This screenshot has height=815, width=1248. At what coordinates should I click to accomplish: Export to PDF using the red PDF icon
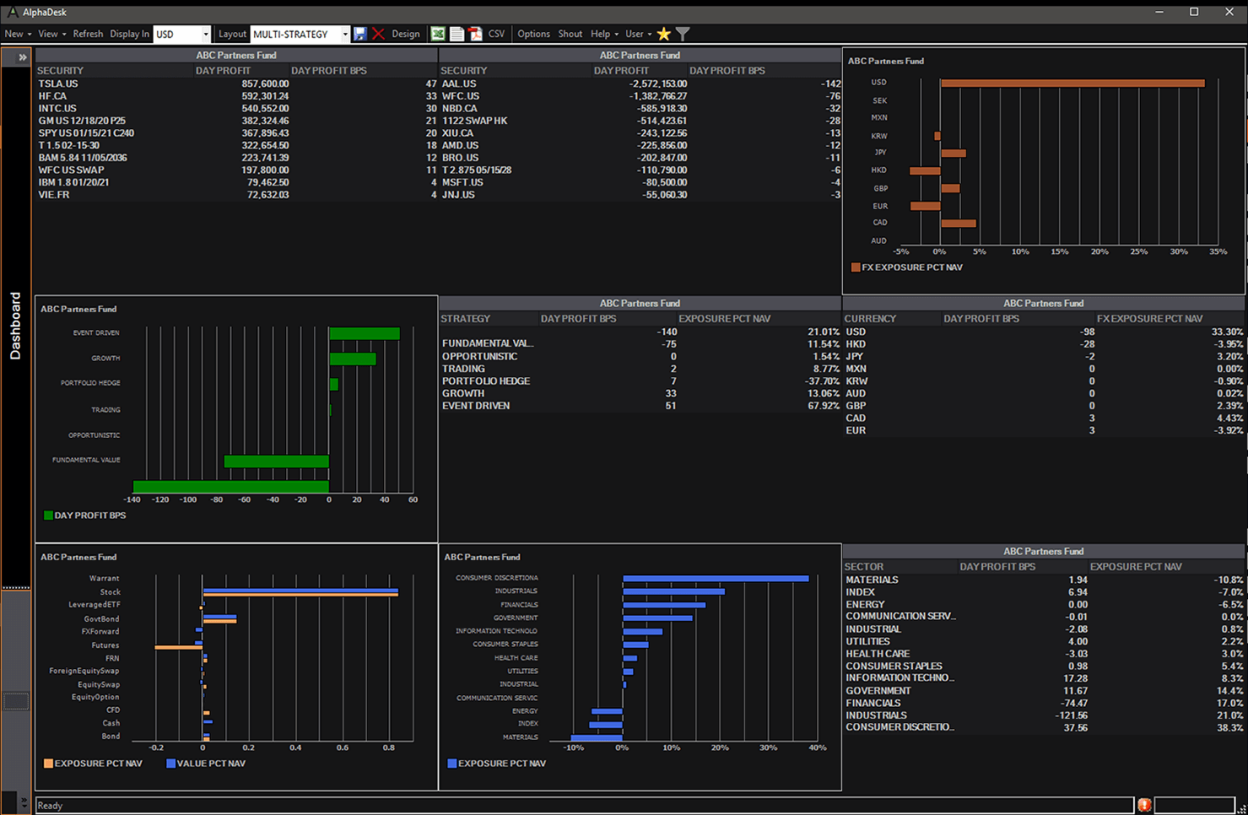pos(476,34)
